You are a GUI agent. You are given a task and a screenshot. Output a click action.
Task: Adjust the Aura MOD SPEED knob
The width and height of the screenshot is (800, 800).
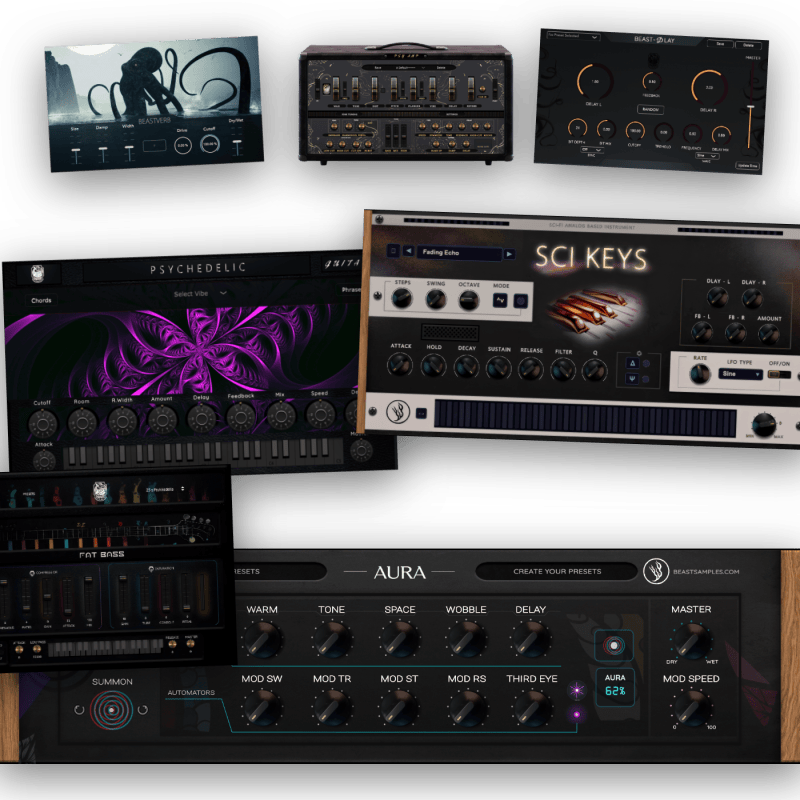click(691, 708)
